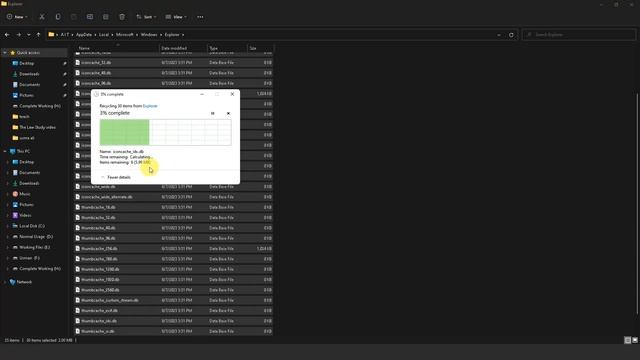Cancel the recycling operation with small X

[228, 113]
